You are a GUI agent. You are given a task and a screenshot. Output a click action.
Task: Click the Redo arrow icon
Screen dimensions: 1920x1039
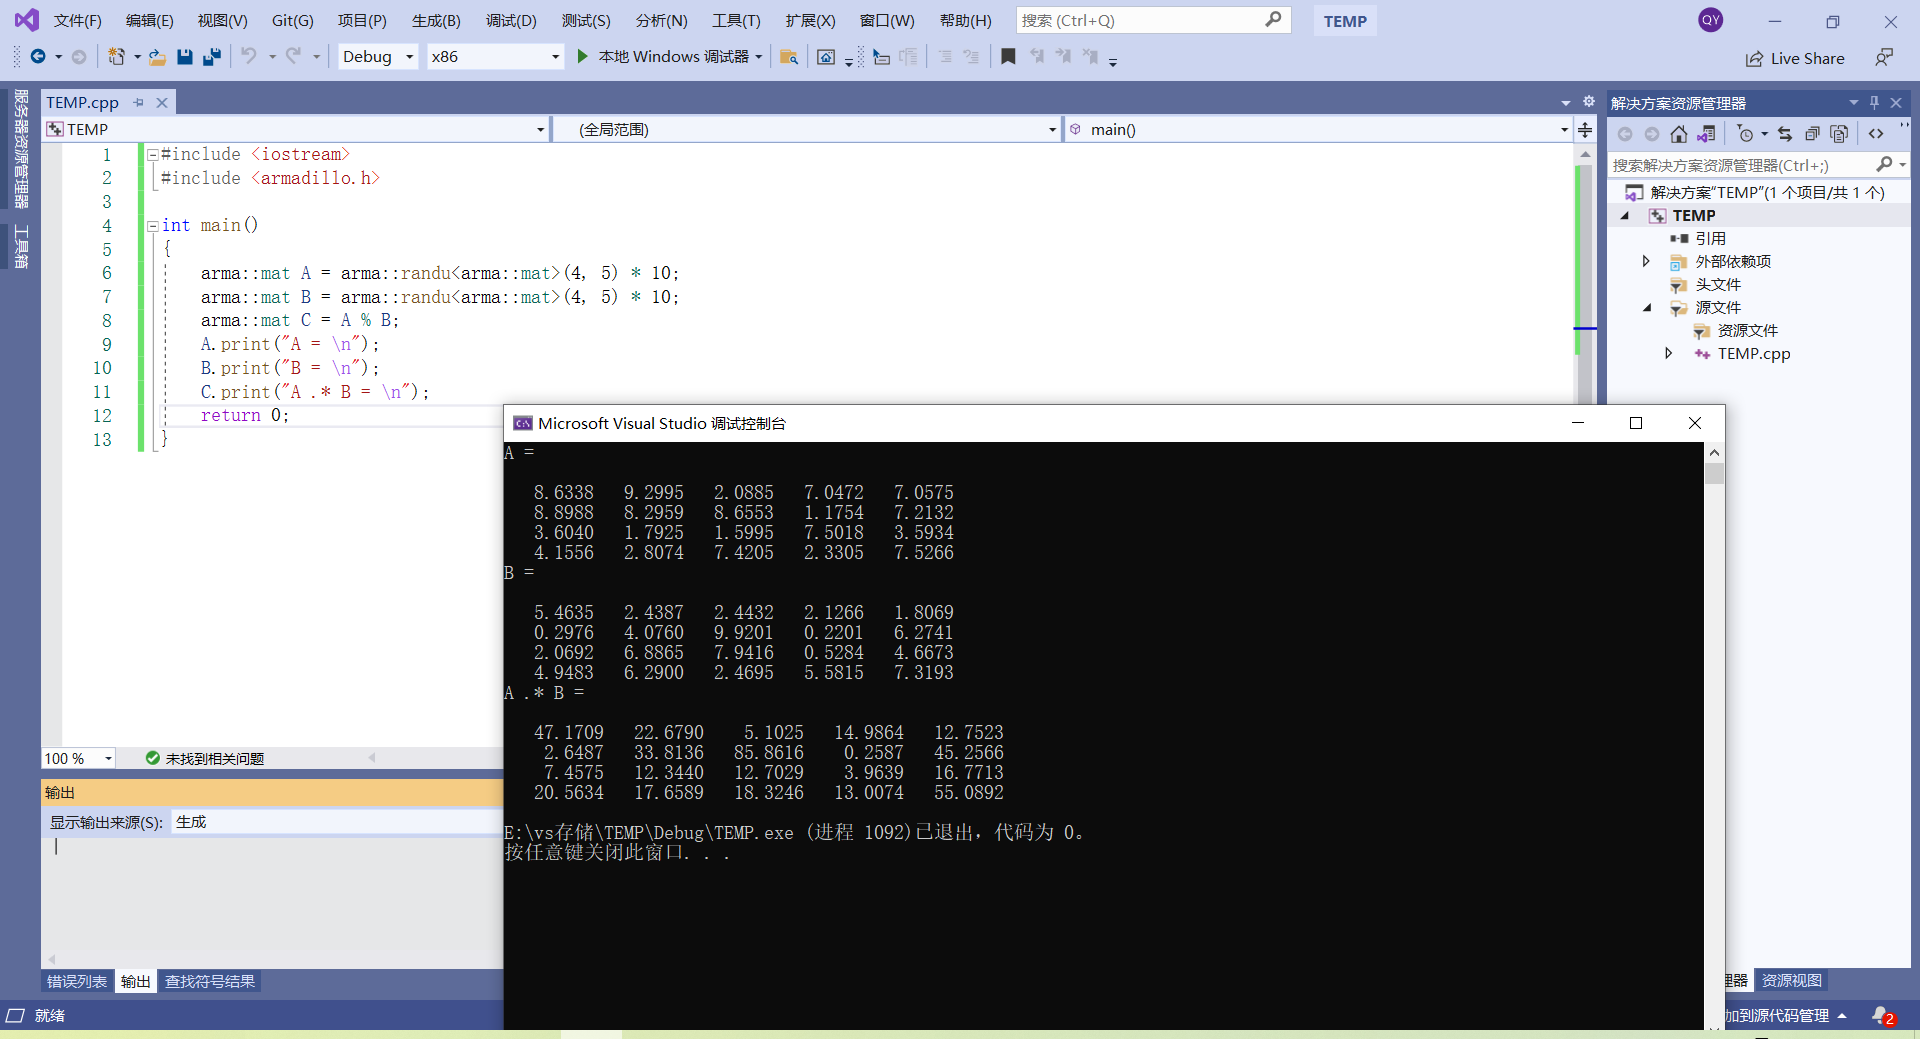293,56
